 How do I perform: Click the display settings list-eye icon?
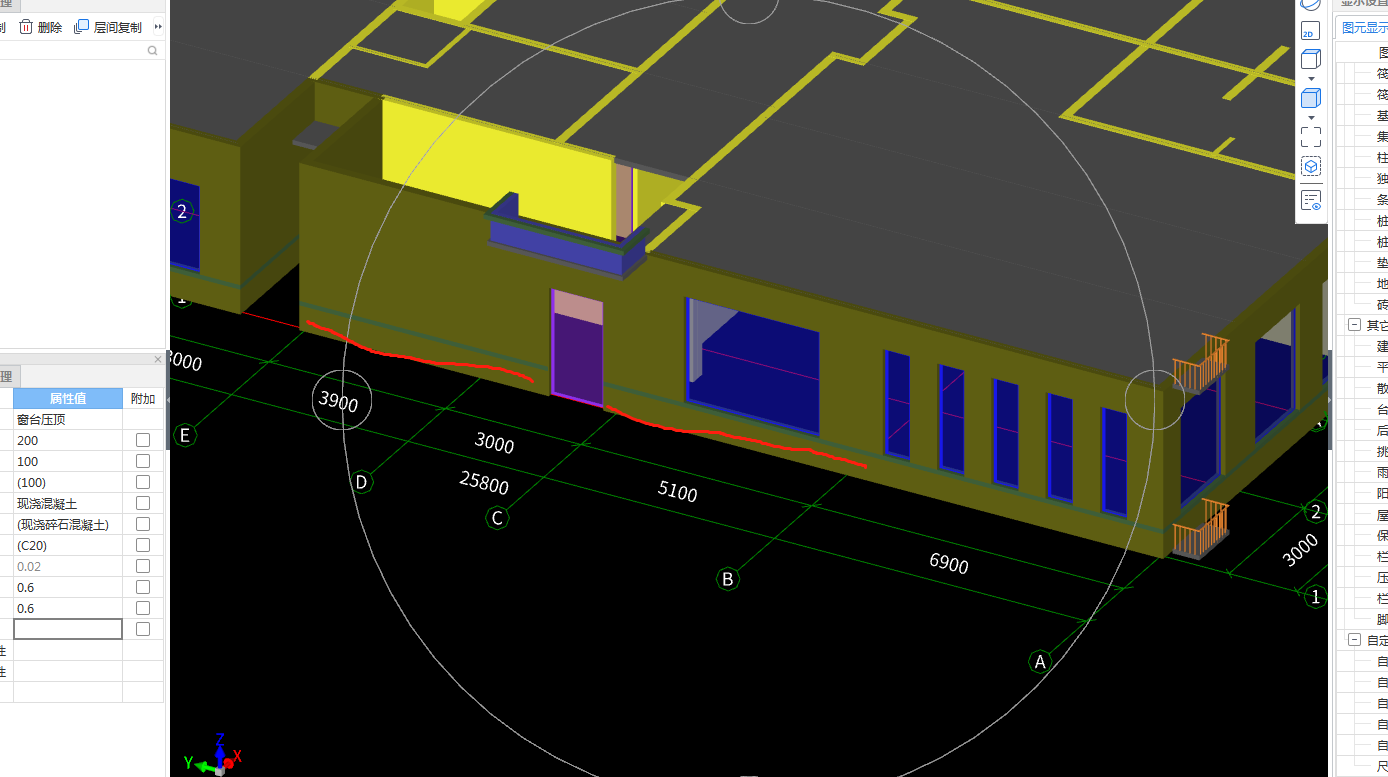point(1311,200)
